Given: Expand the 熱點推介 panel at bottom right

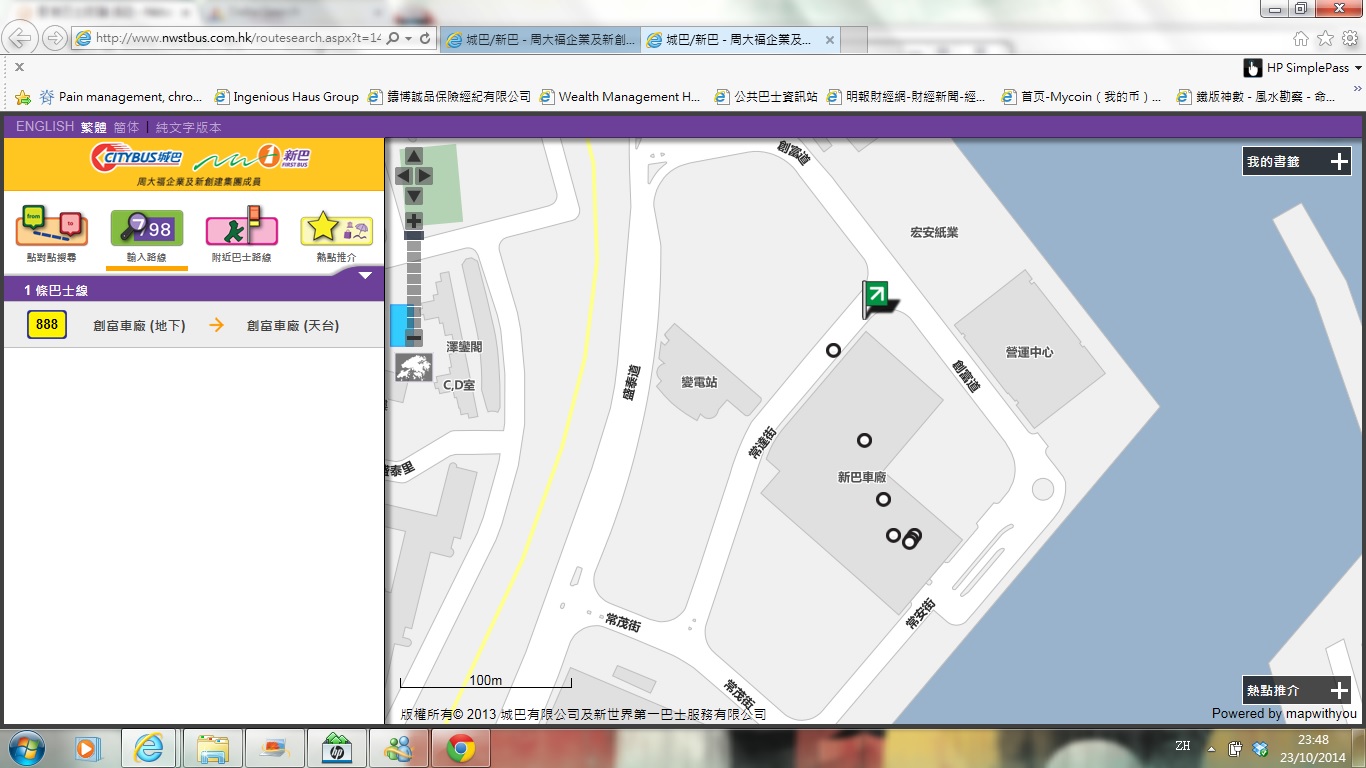Looking at the screenshot, I should pos(1339,690).
